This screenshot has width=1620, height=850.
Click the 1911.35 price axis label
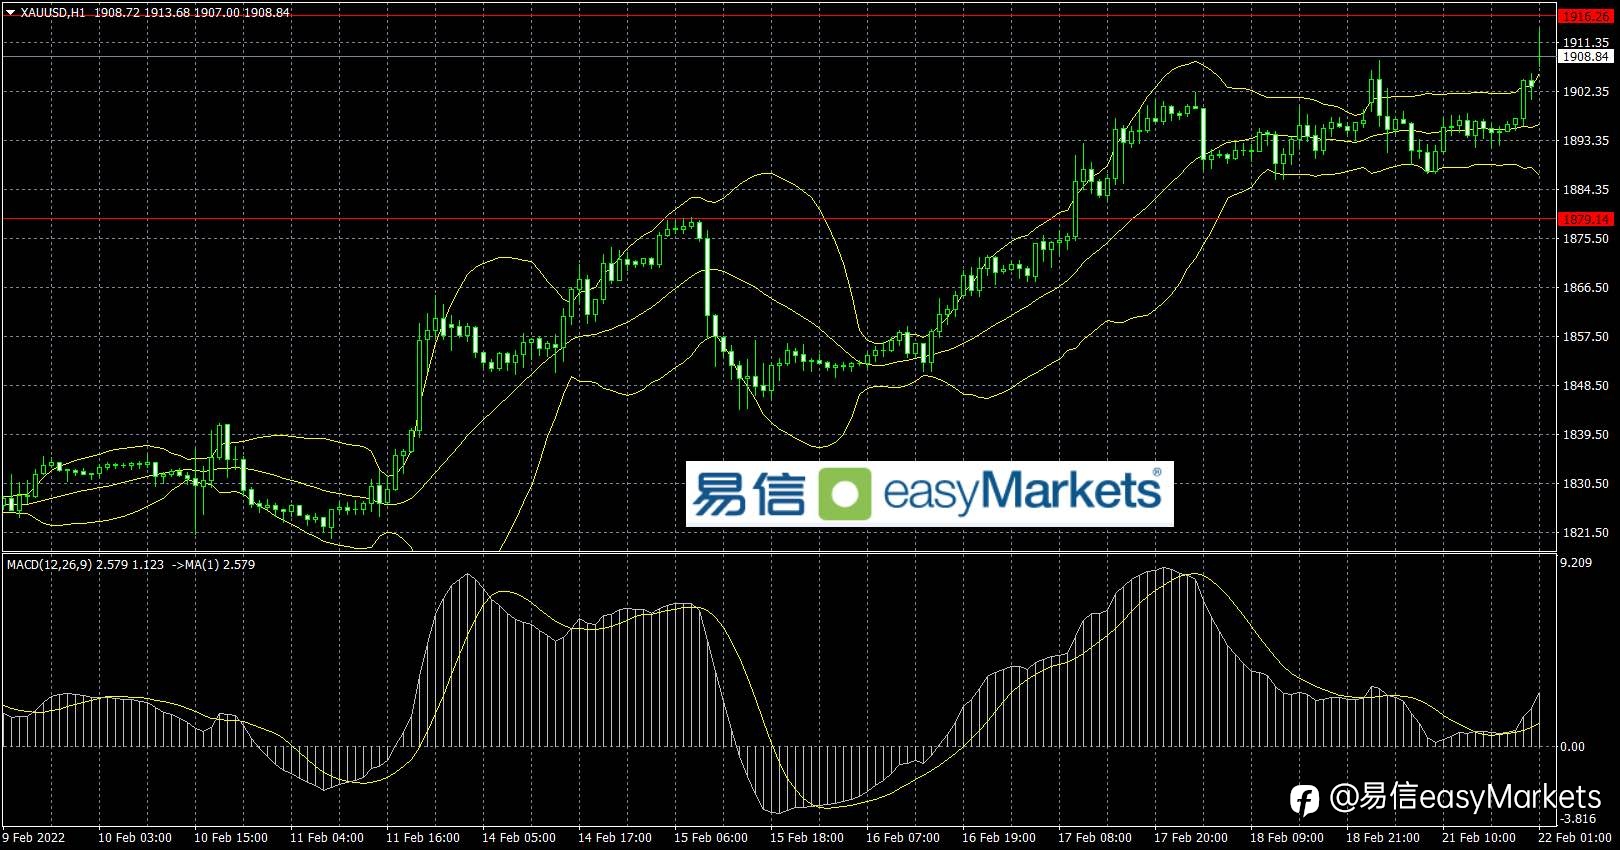[1586, 43]
